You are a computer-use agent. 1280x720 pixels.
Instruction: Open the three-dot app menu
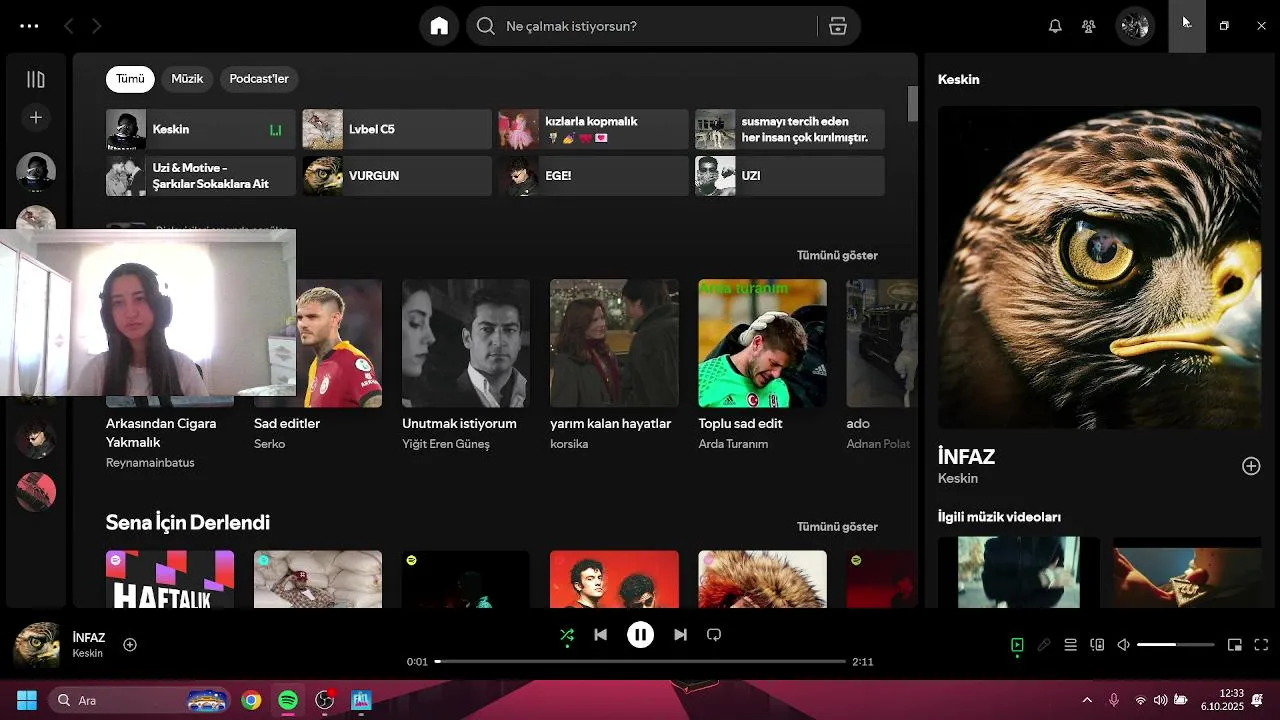(x=29, y=26)
